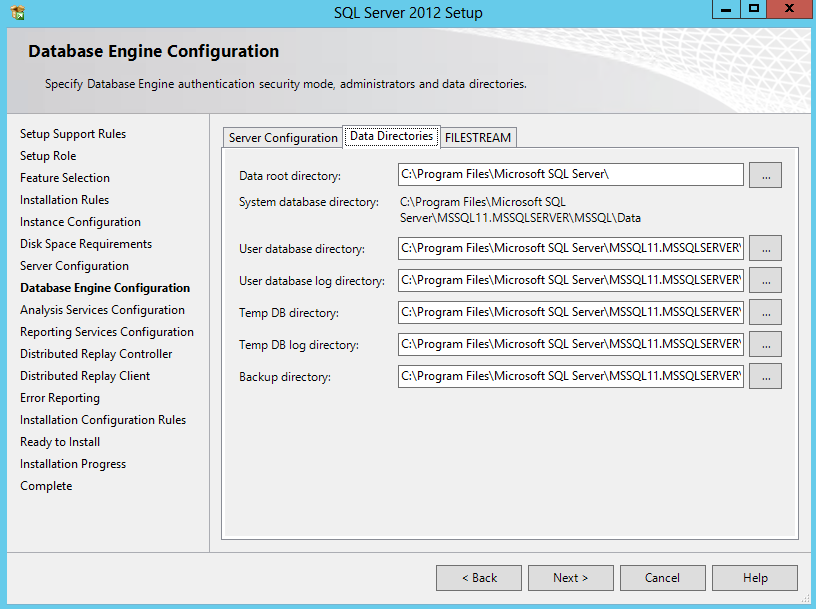Image resolution: width=816 pixels, height=609 pixels.
Task: Click the Installation Progress step
Action: pyautogui.click(x=73, y=464)
